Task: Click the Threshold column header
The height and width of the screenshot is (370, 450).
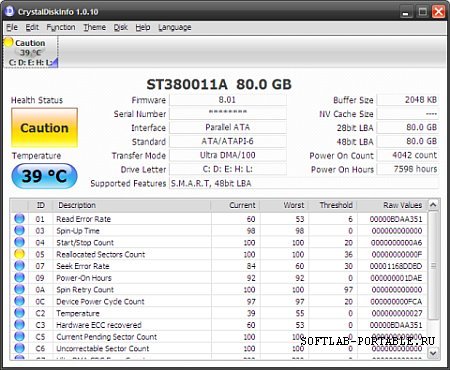Action: coord(333,205)
